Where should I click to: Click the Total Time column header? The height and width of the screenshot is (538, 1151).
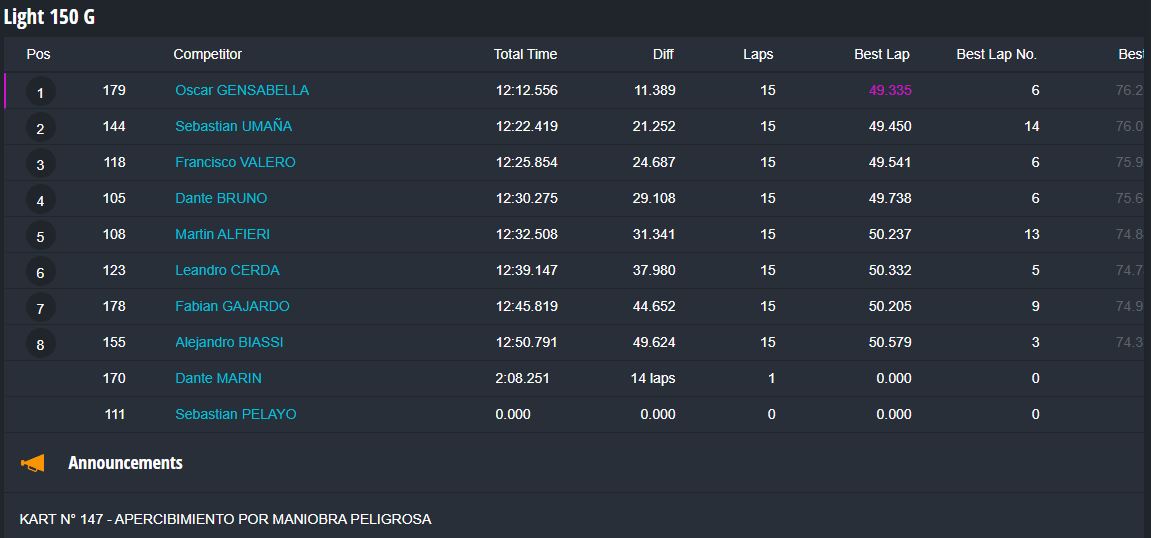pos(525,54)
